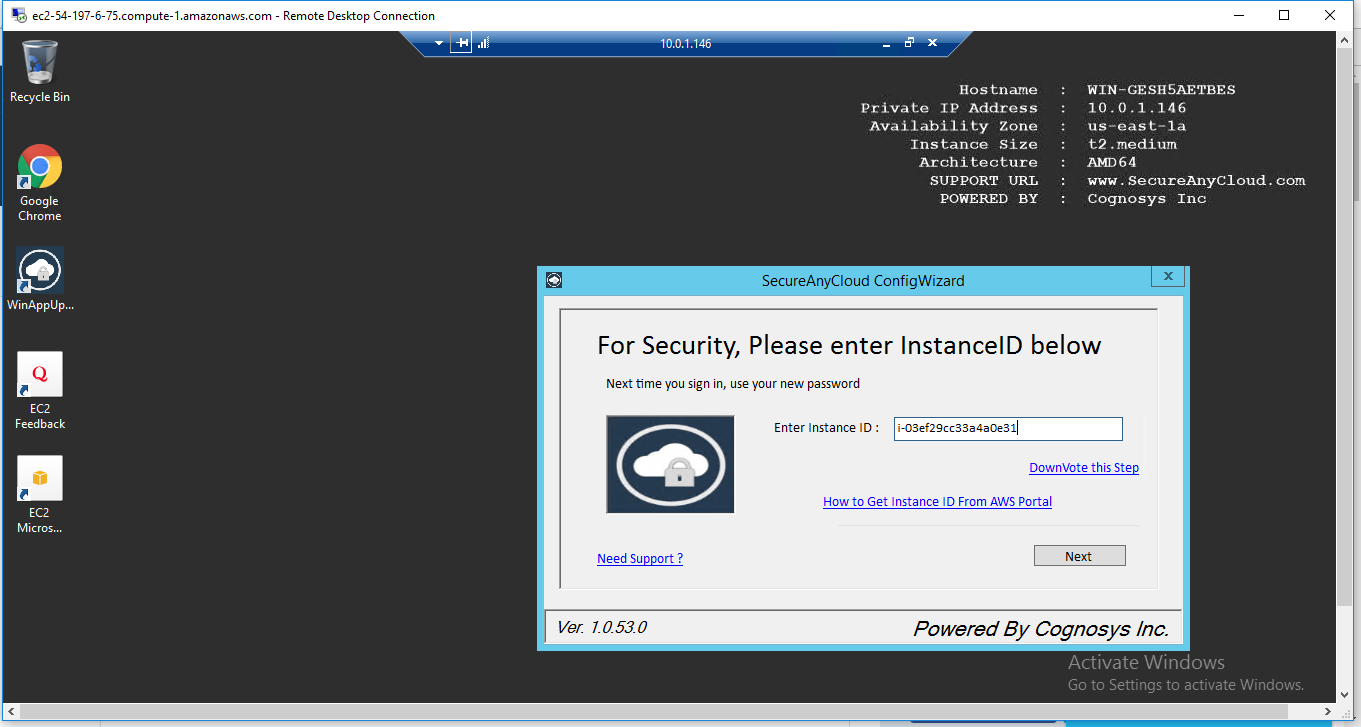Open the Need Support link
Image resolution: width=1361 pixels, height=727 pixels.
(x=639, y=558)
